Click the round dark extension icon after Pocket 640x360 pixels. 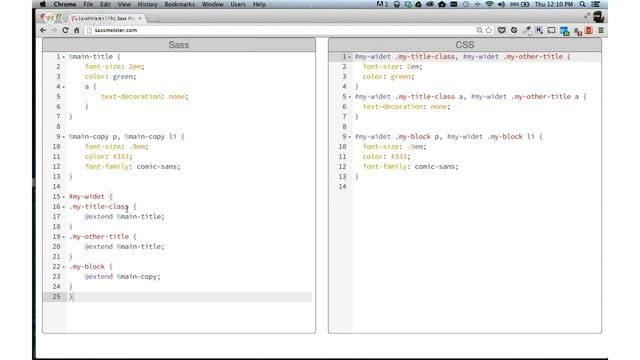514,30
